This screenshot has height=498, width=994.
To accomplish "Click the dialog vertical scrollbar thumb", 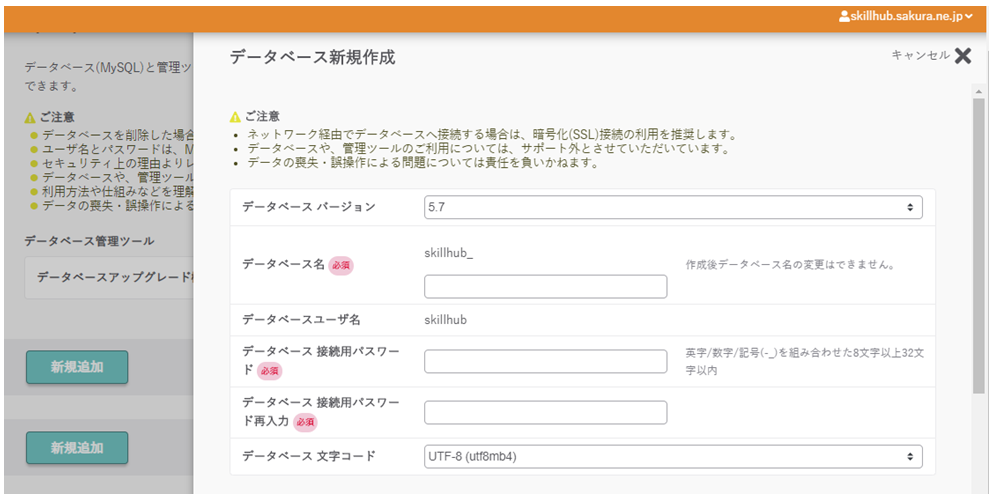I will [979, 246].
